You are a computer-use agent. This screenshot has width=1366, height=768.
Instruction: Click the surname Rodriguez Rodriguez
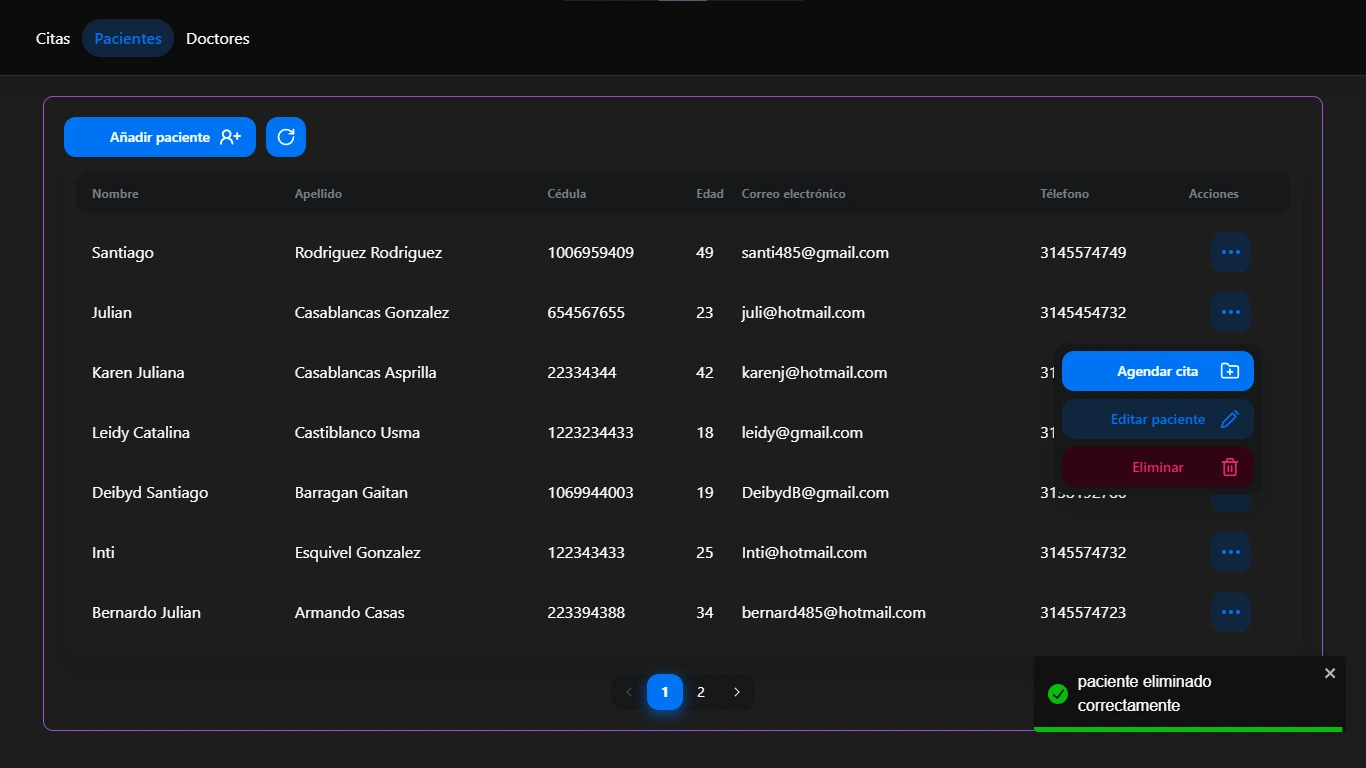pos(368,252)
